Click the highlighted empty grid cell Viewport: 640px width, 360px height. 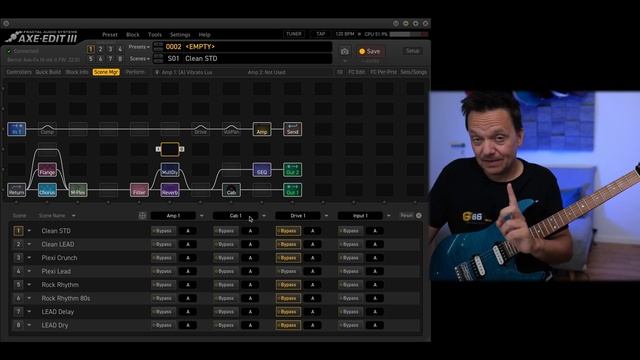click(170, 149)
